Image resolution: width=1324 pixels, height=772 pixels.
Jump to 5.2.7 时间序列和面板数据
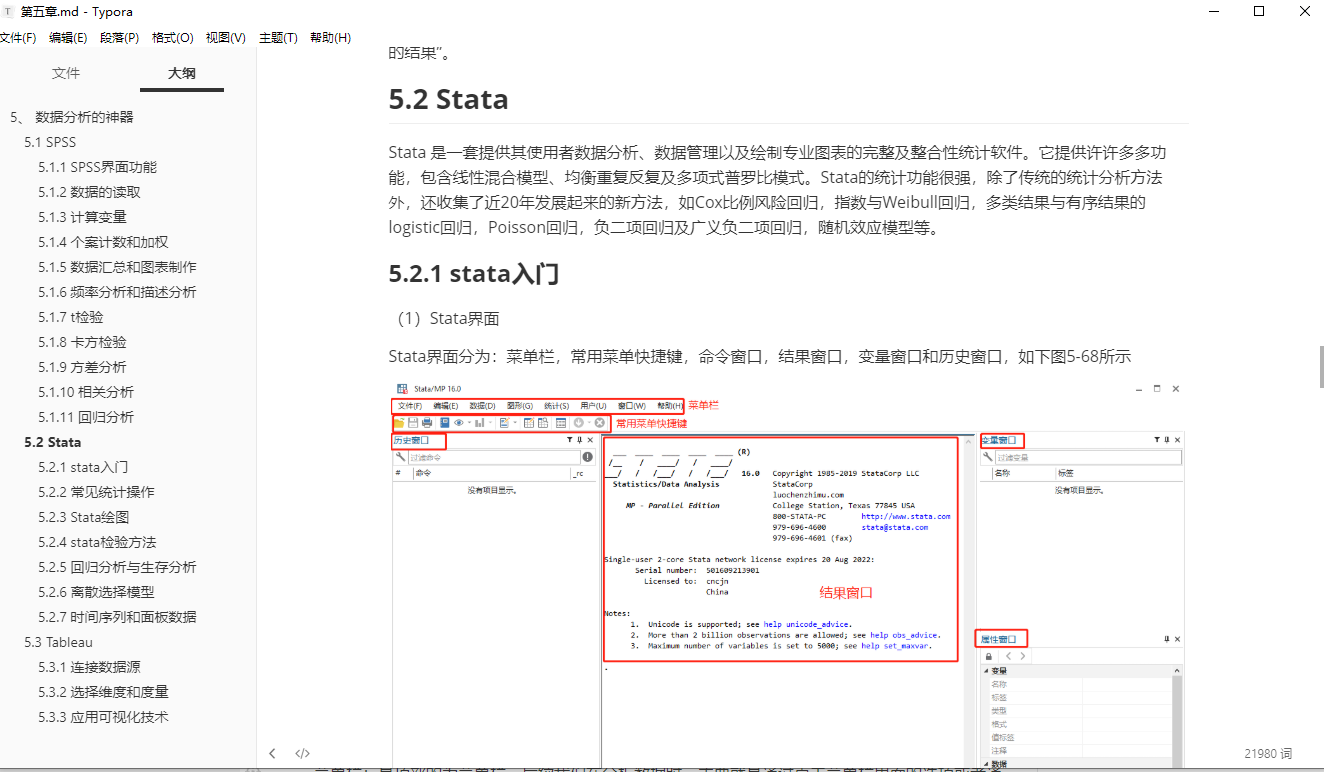pos(118,617)
